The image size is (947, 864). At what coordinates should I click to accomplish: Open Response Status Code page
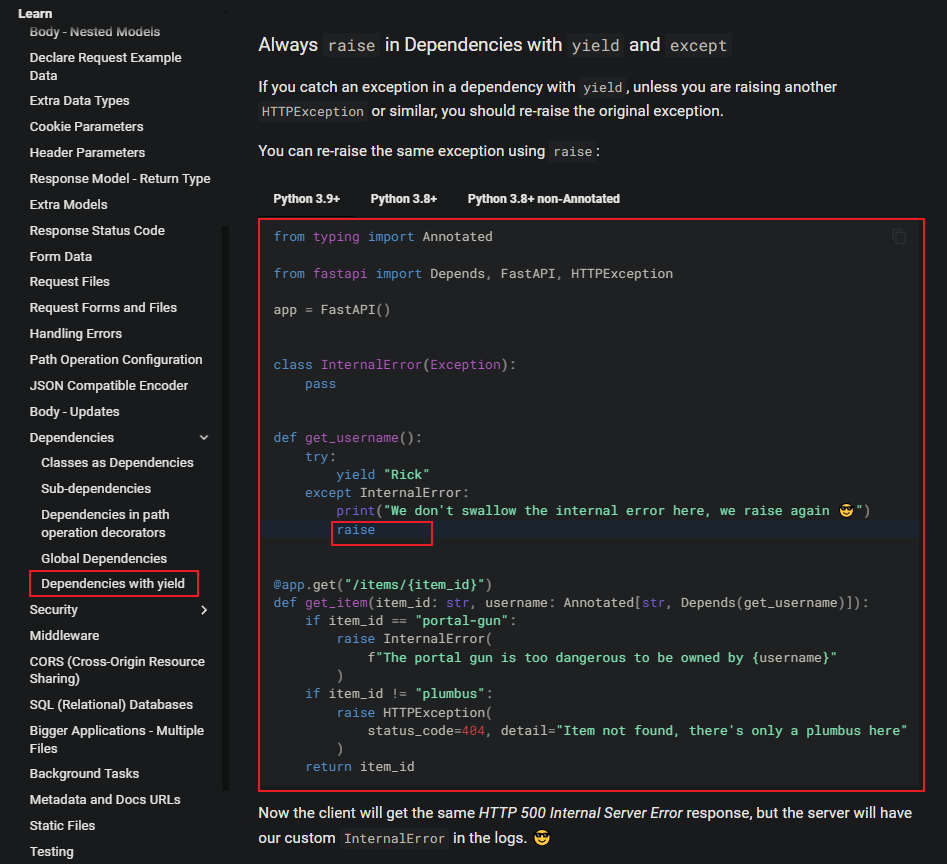click(x=97, y=231)
